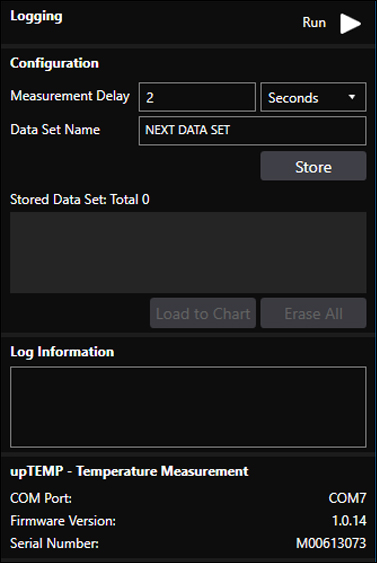The width and height of the screenshot is (377, 563).
Task: Click inside the Log Information text box
Action: tap(188, 407)
